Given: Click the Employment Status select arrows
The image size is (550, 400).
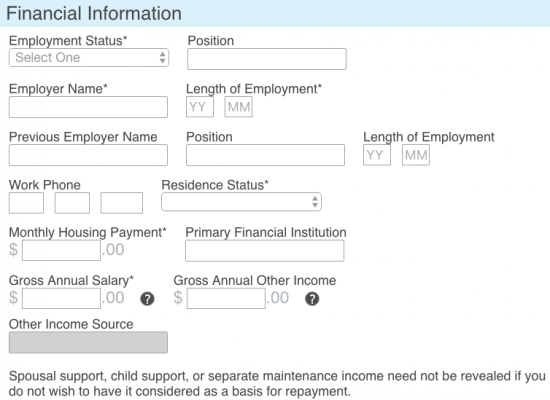Looking at the screenshot, I should tap(162, 58).
